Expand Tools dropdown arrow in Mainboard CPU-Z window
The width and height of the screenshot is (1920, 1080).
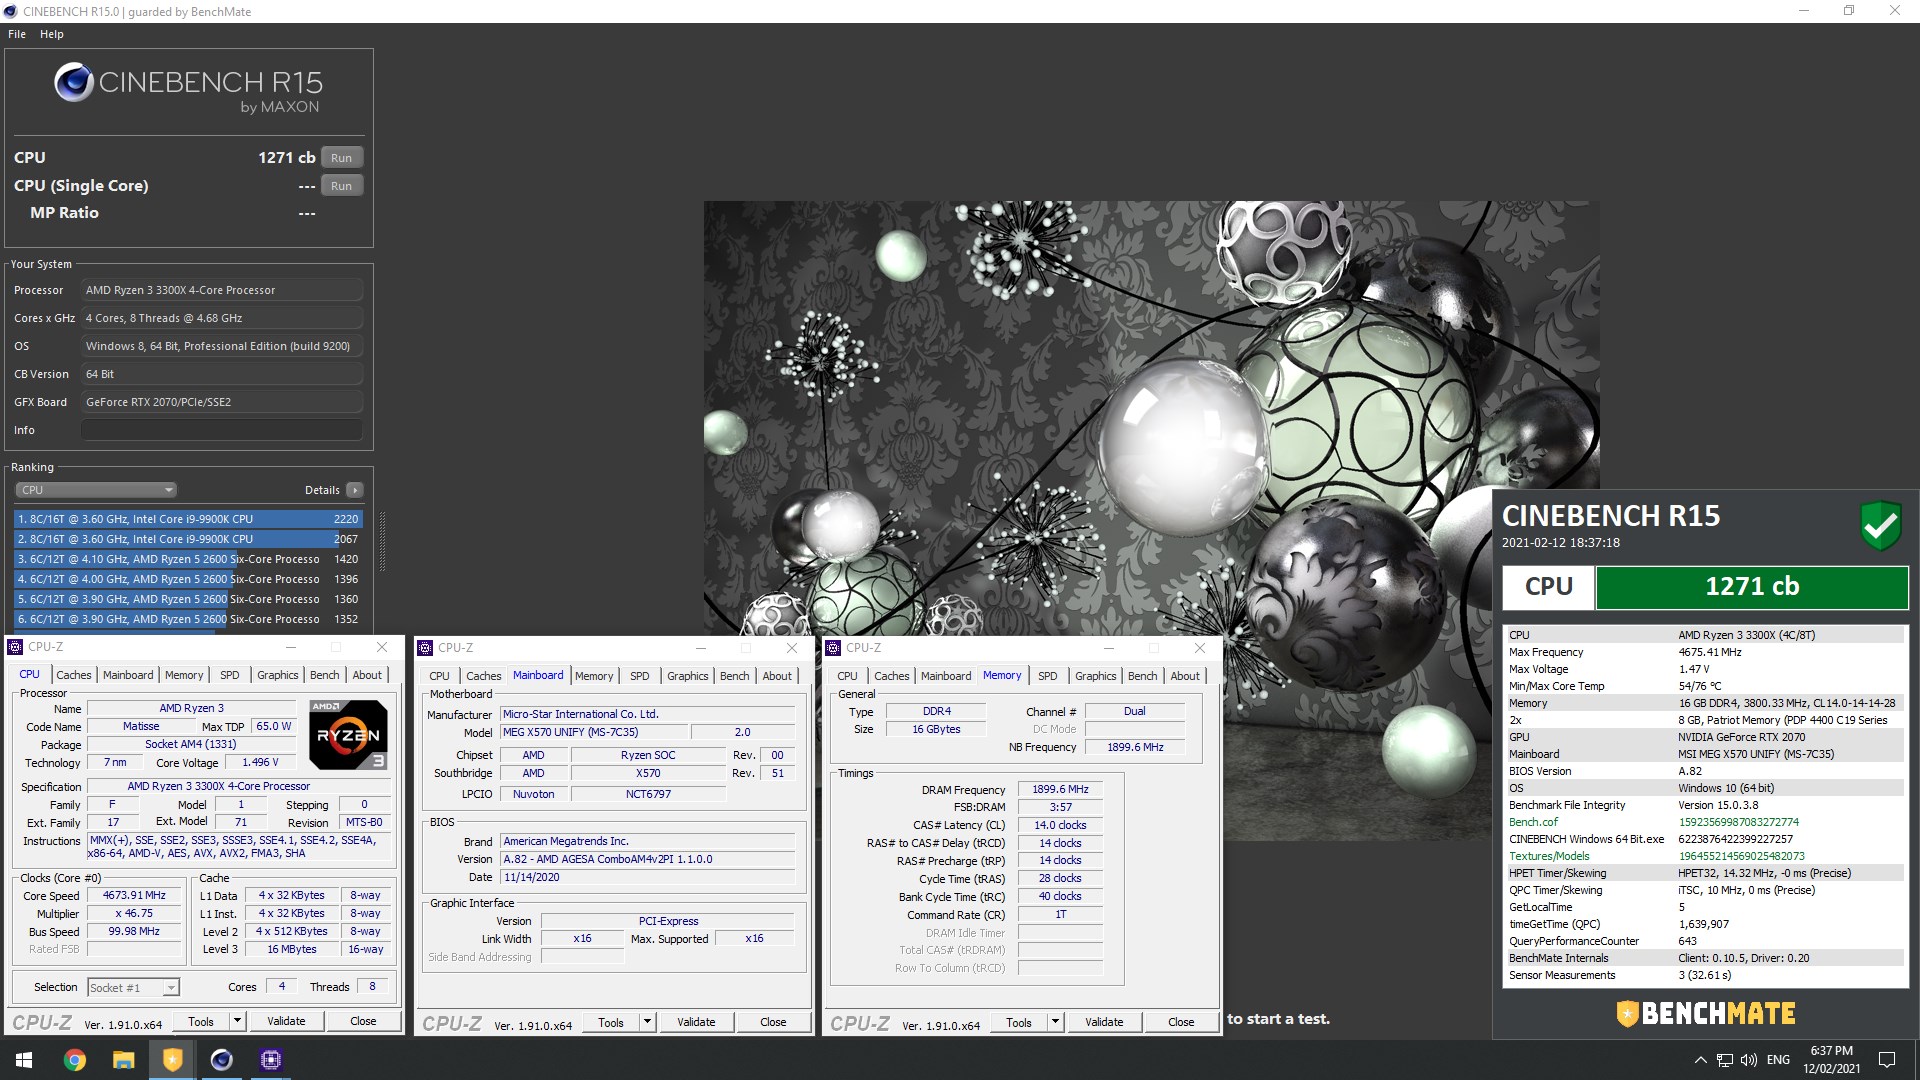pyautogui.click(x=647, y=1023)
